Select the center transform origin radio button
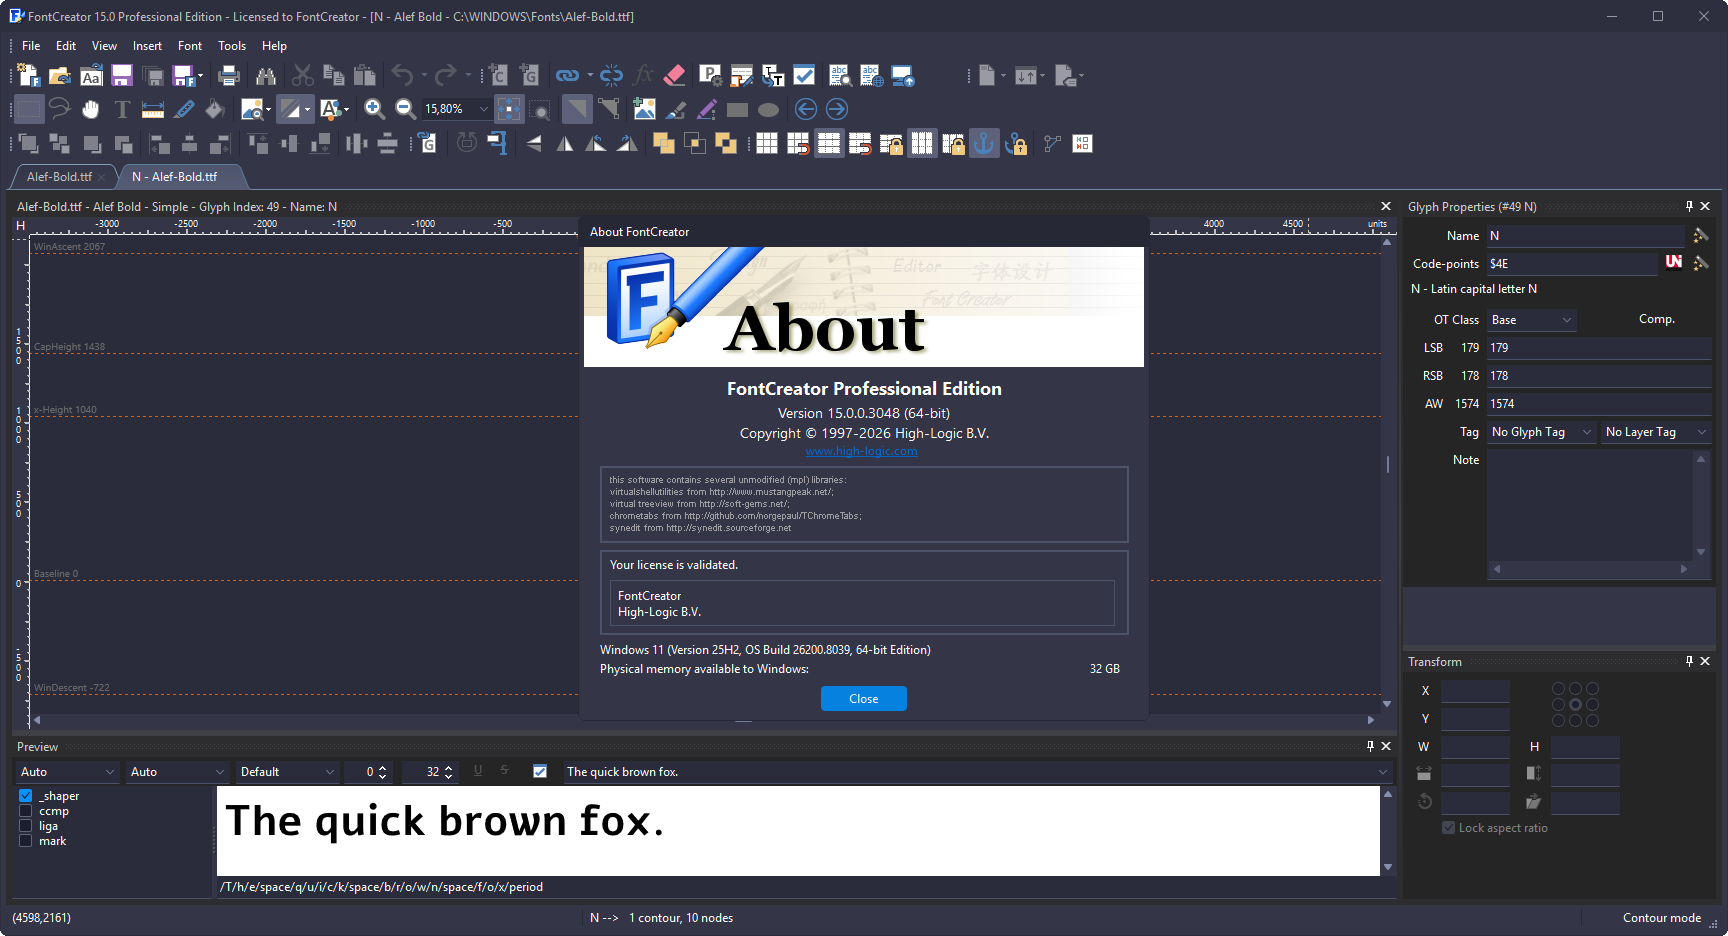Image resolution: width=1728 pixels, height=936 pixels. click(x=1575, y=705)
